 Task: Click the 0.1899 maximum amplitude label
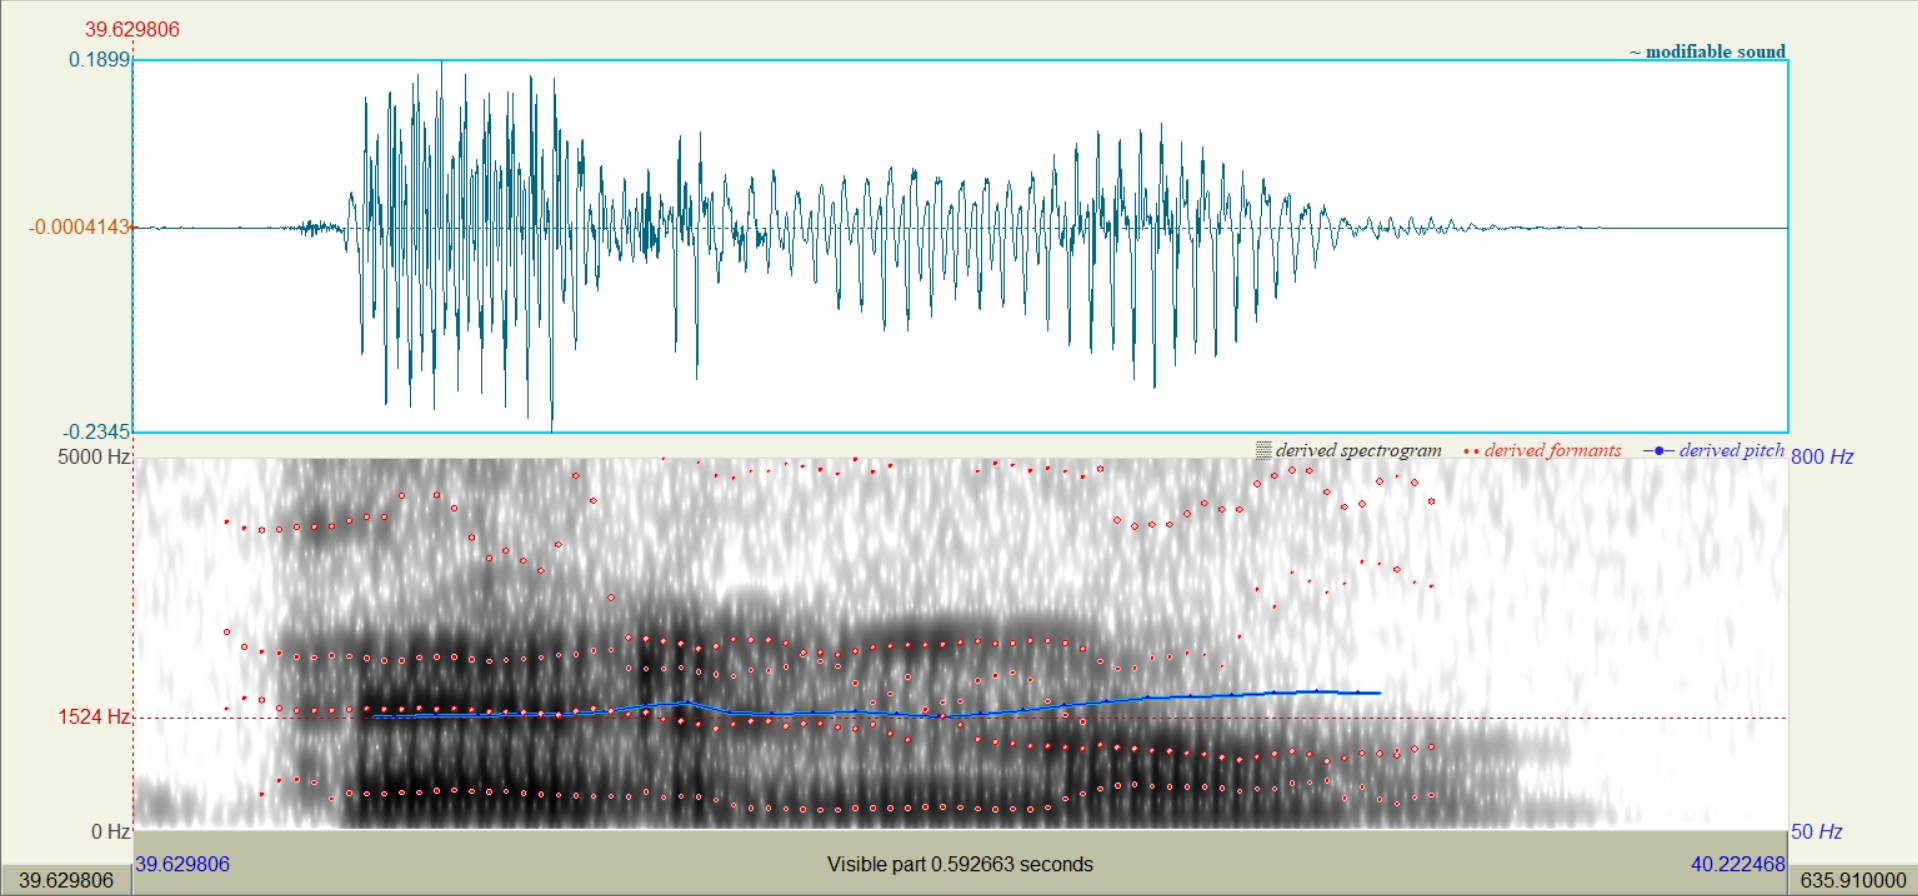point(99,60)
